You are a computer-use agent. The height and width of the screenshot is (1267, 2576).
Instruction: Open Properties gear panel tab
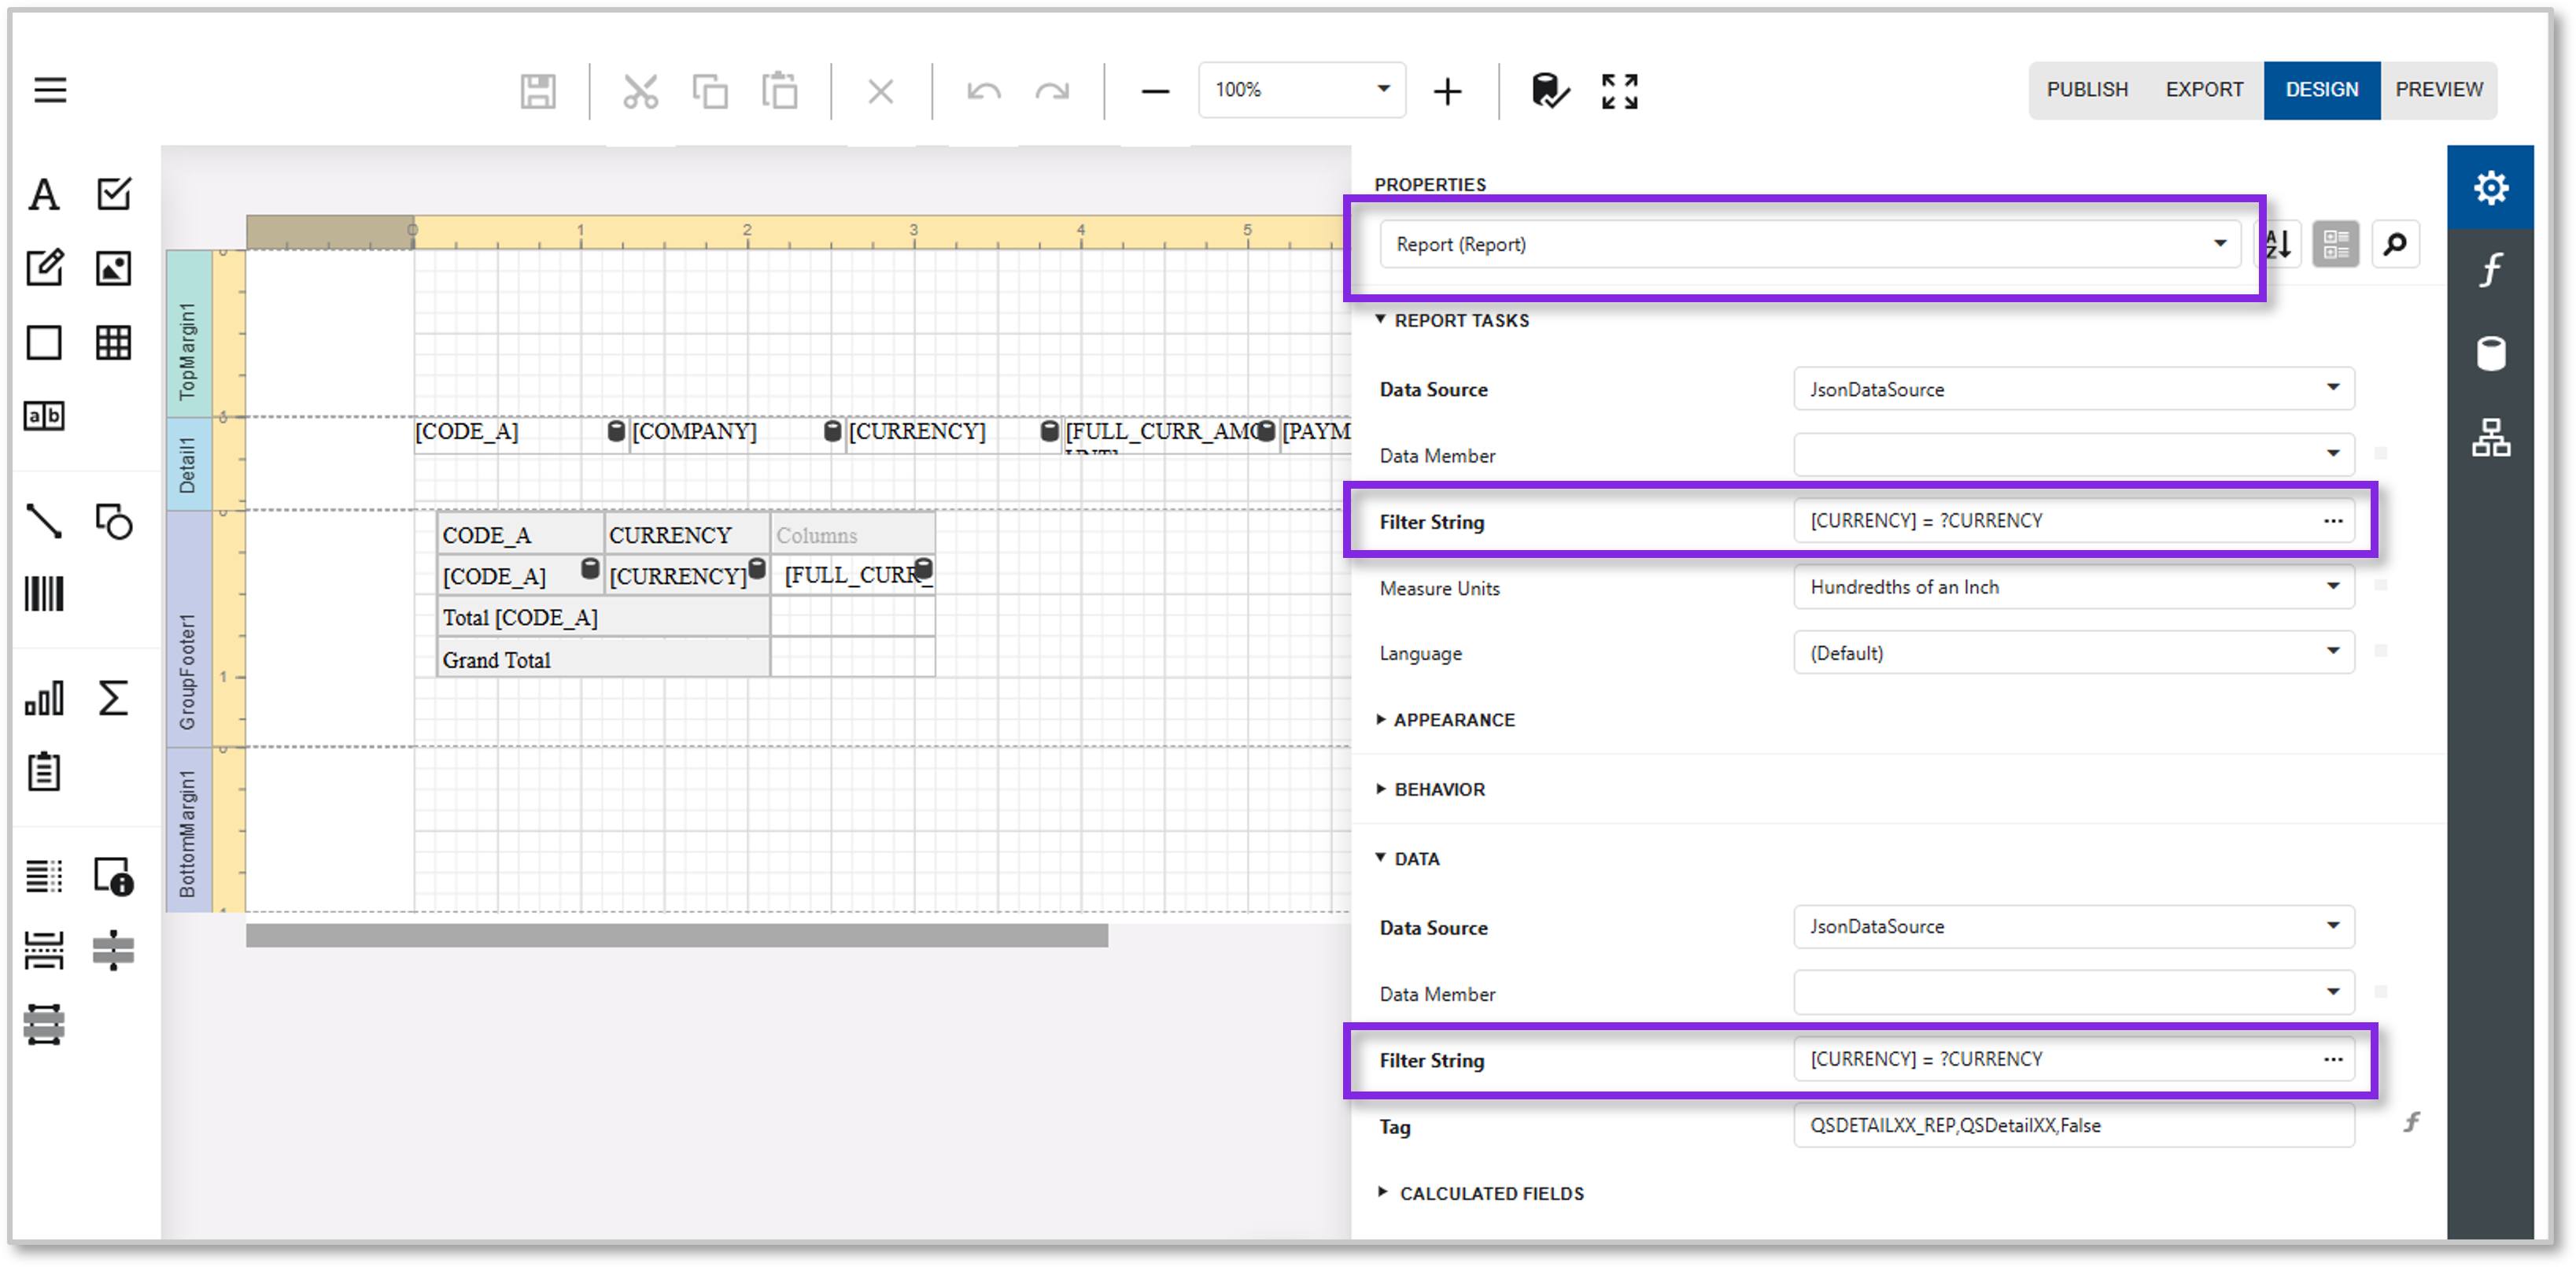[x=2490, y=187]
